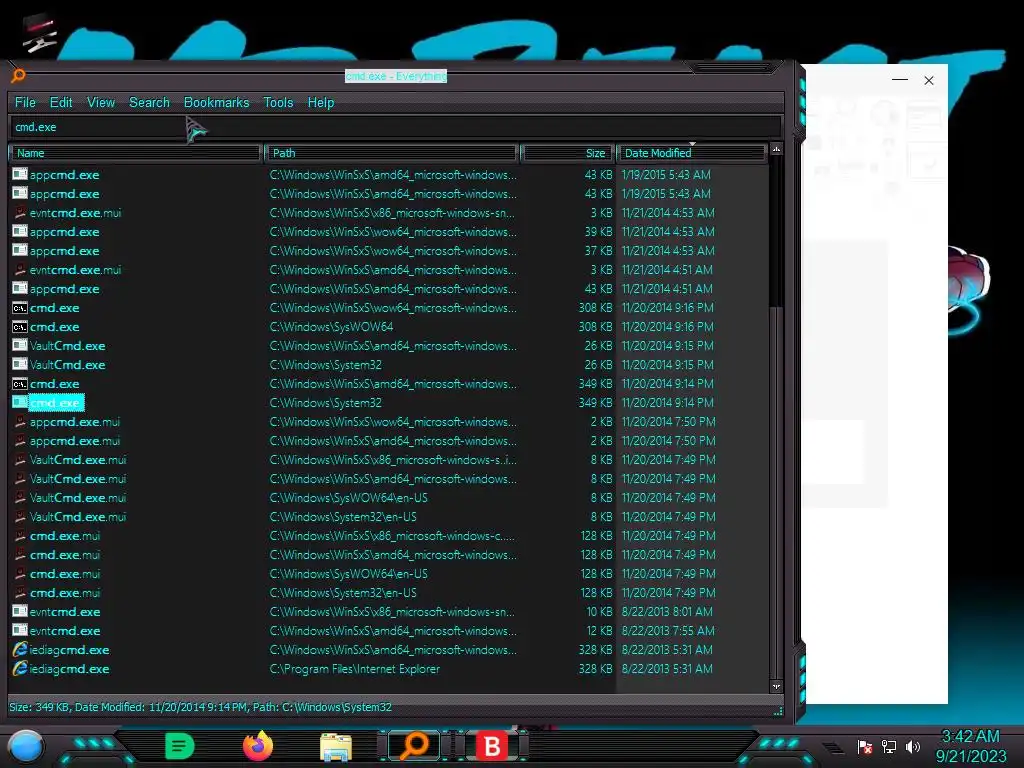Open the Start orb button
Screen dimensions: 1024x768
coord(25,747)
